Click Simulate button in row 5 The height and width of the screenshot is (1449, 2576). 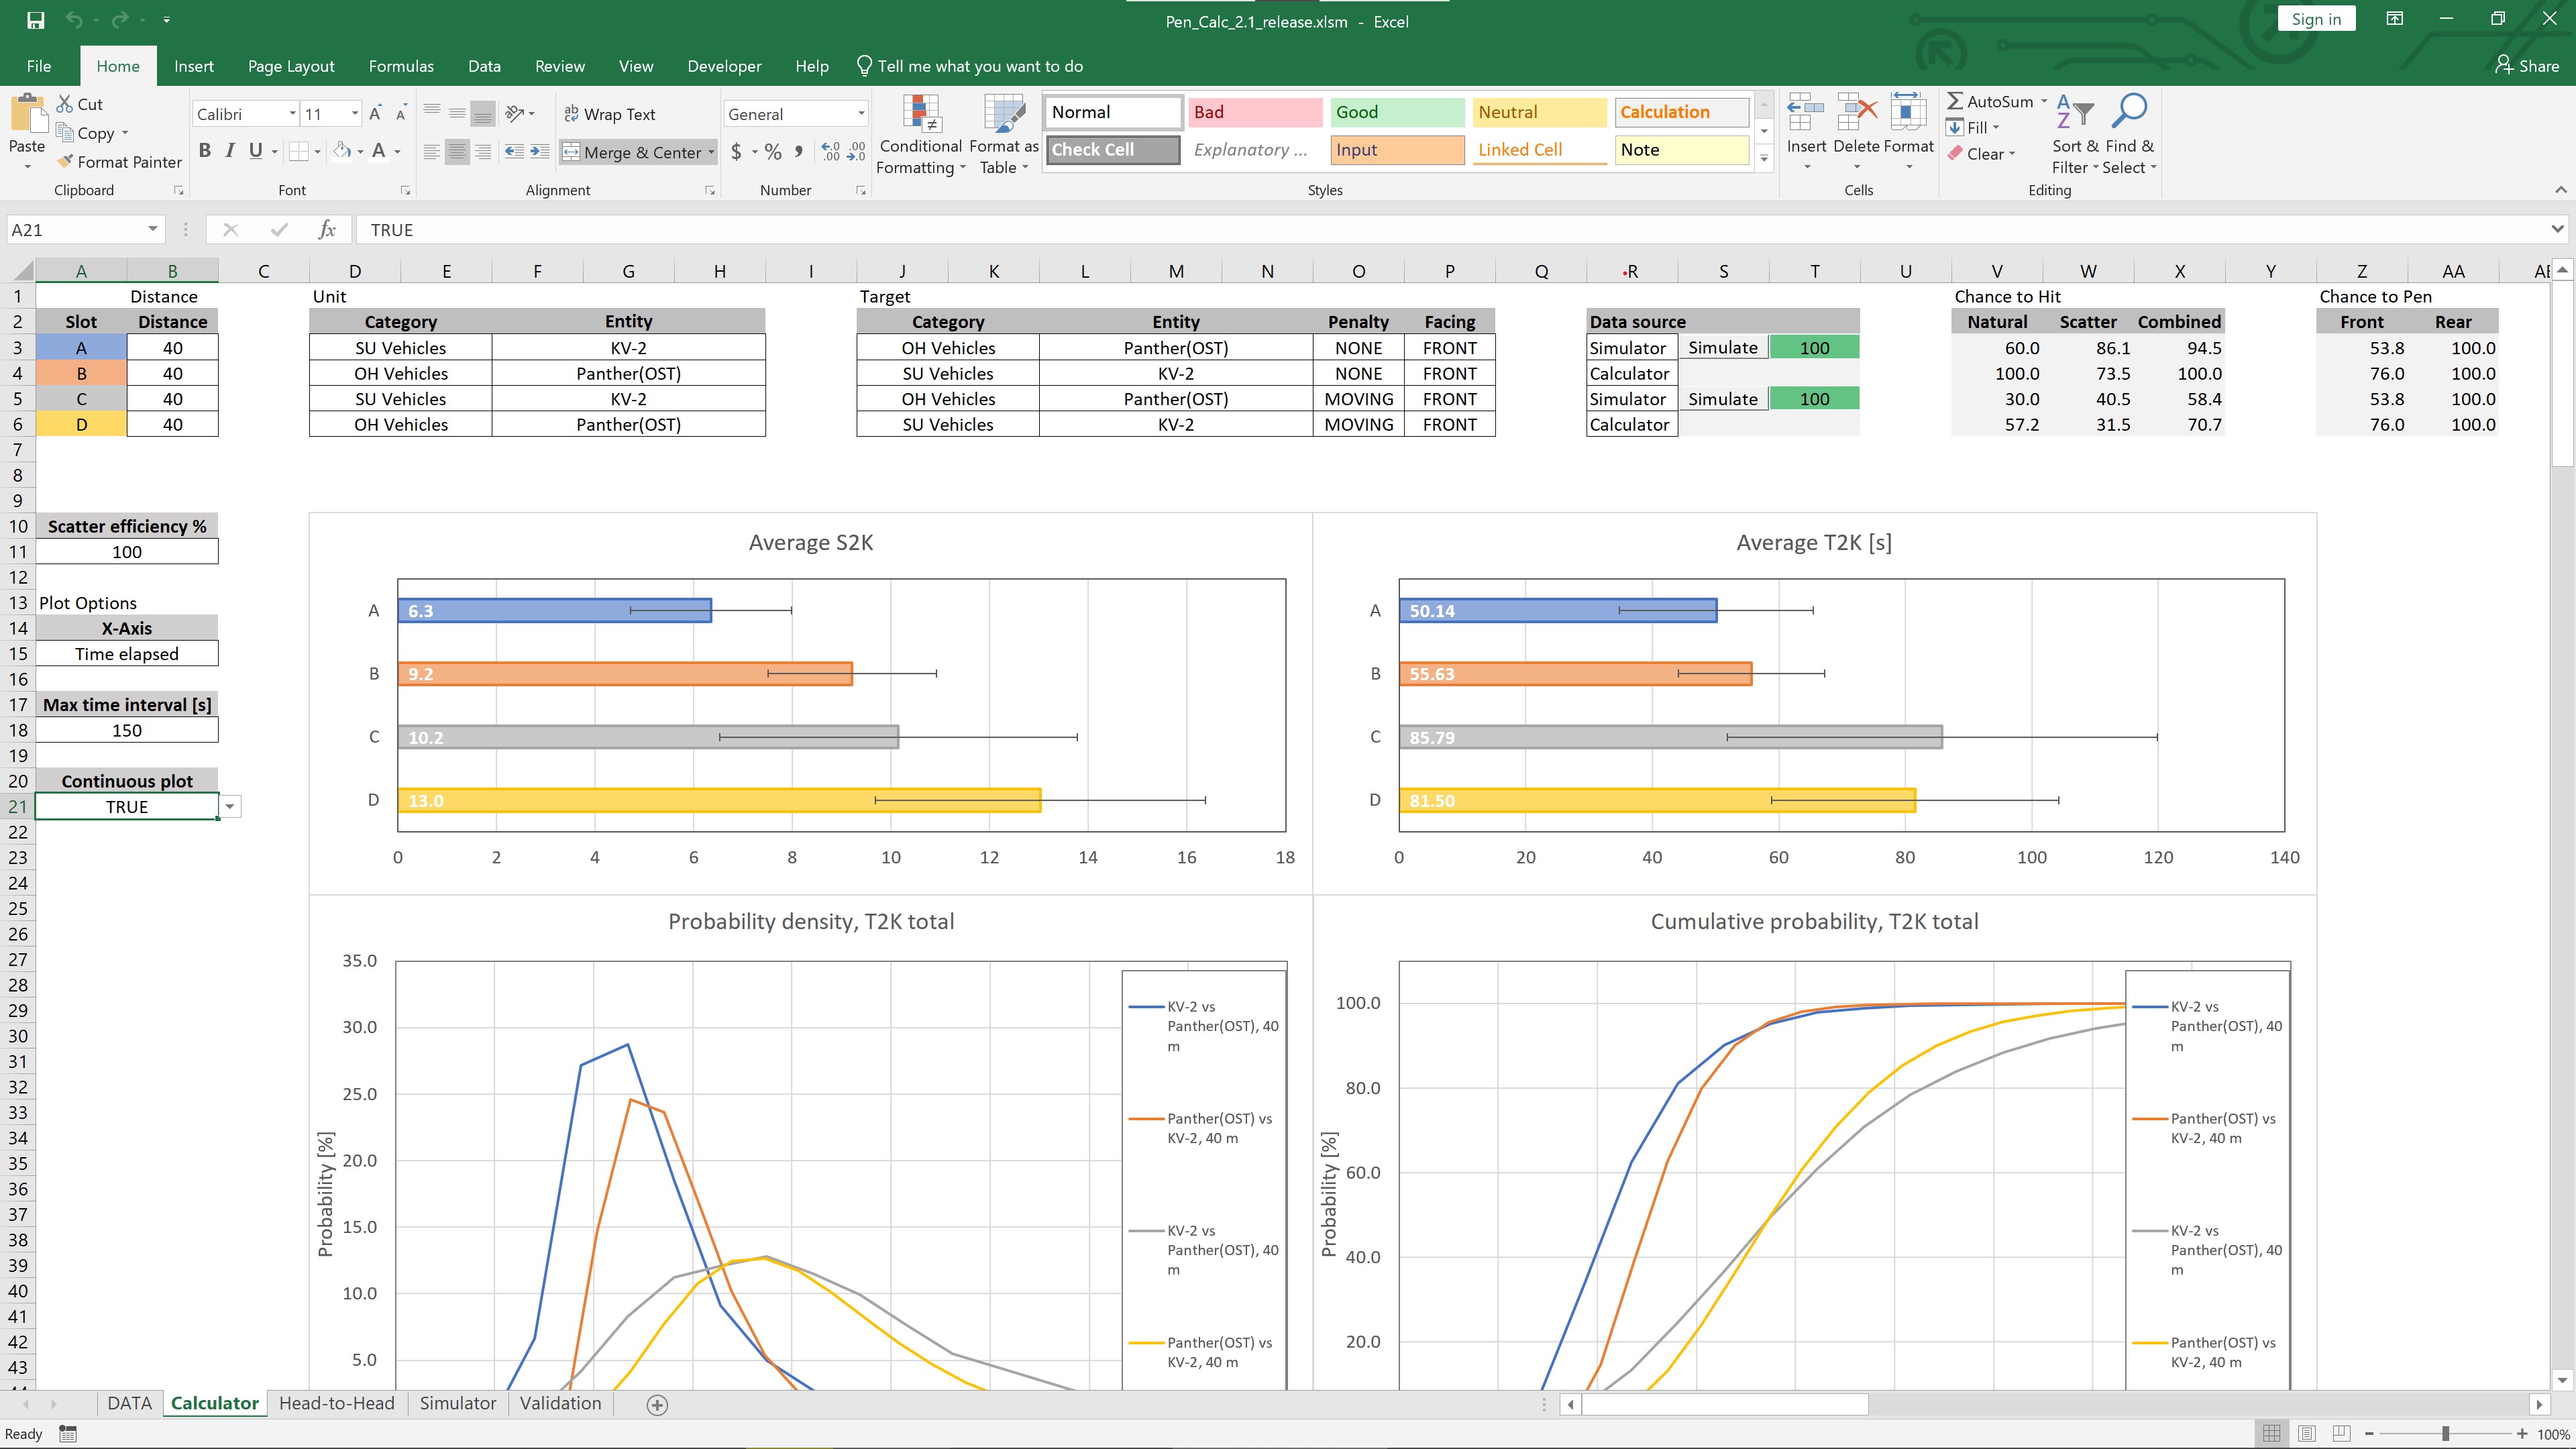point(1723,398)
